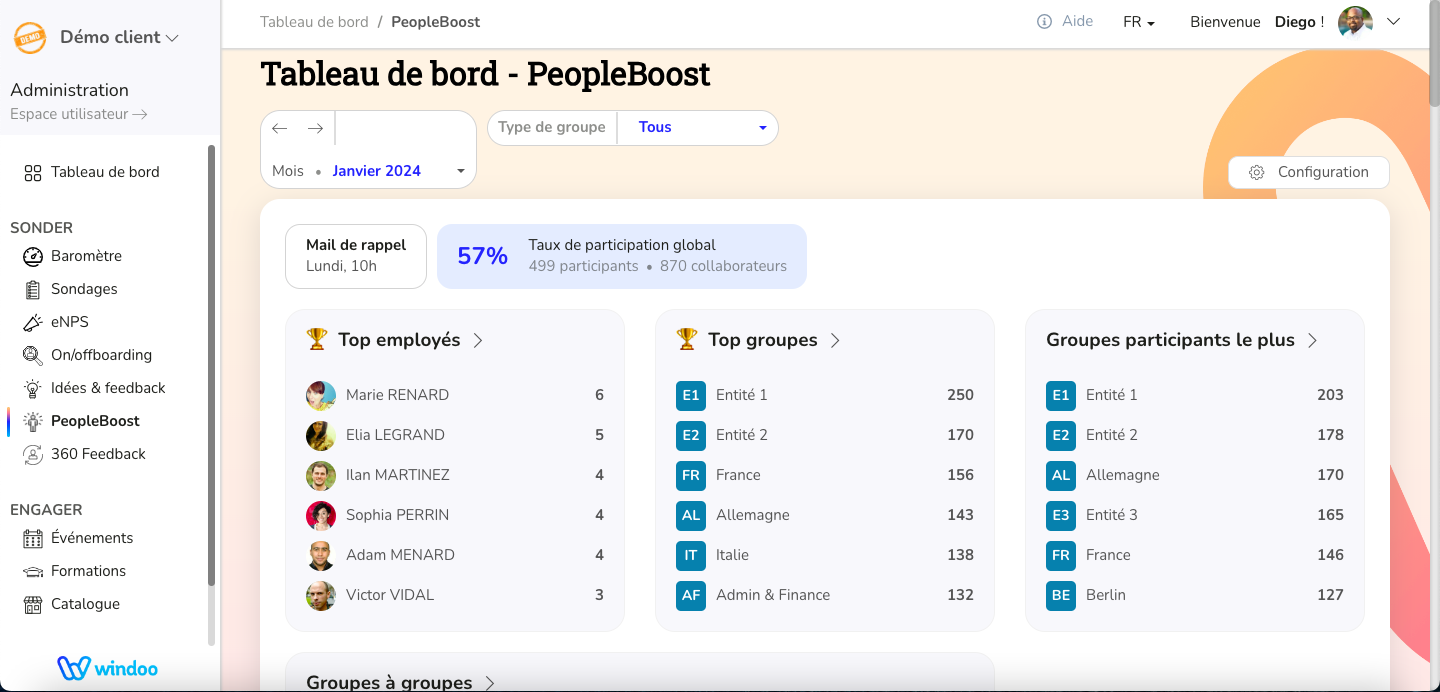Click the Idées & feedback lightbulb icon
The width and height of the screenshot is (1440, 692).
click(x=33, y=388)
